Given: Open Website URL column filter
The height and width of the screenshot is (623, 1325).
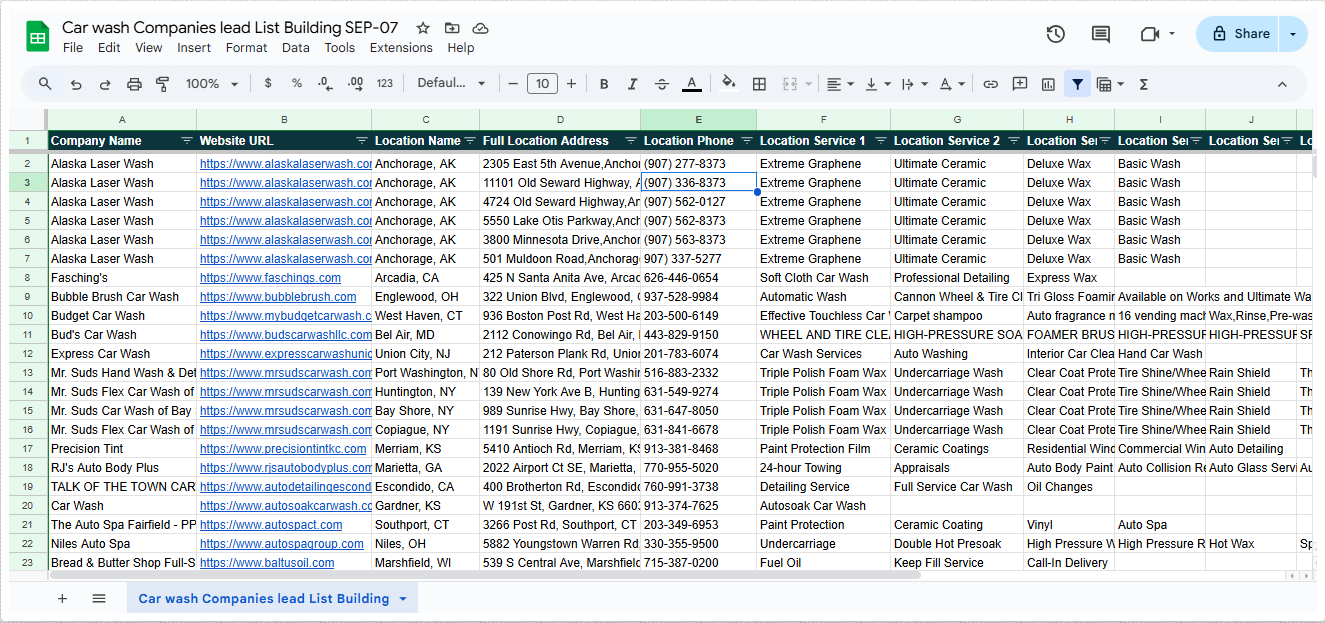Looking at the screenshot, I should click(x=362, y=141).
